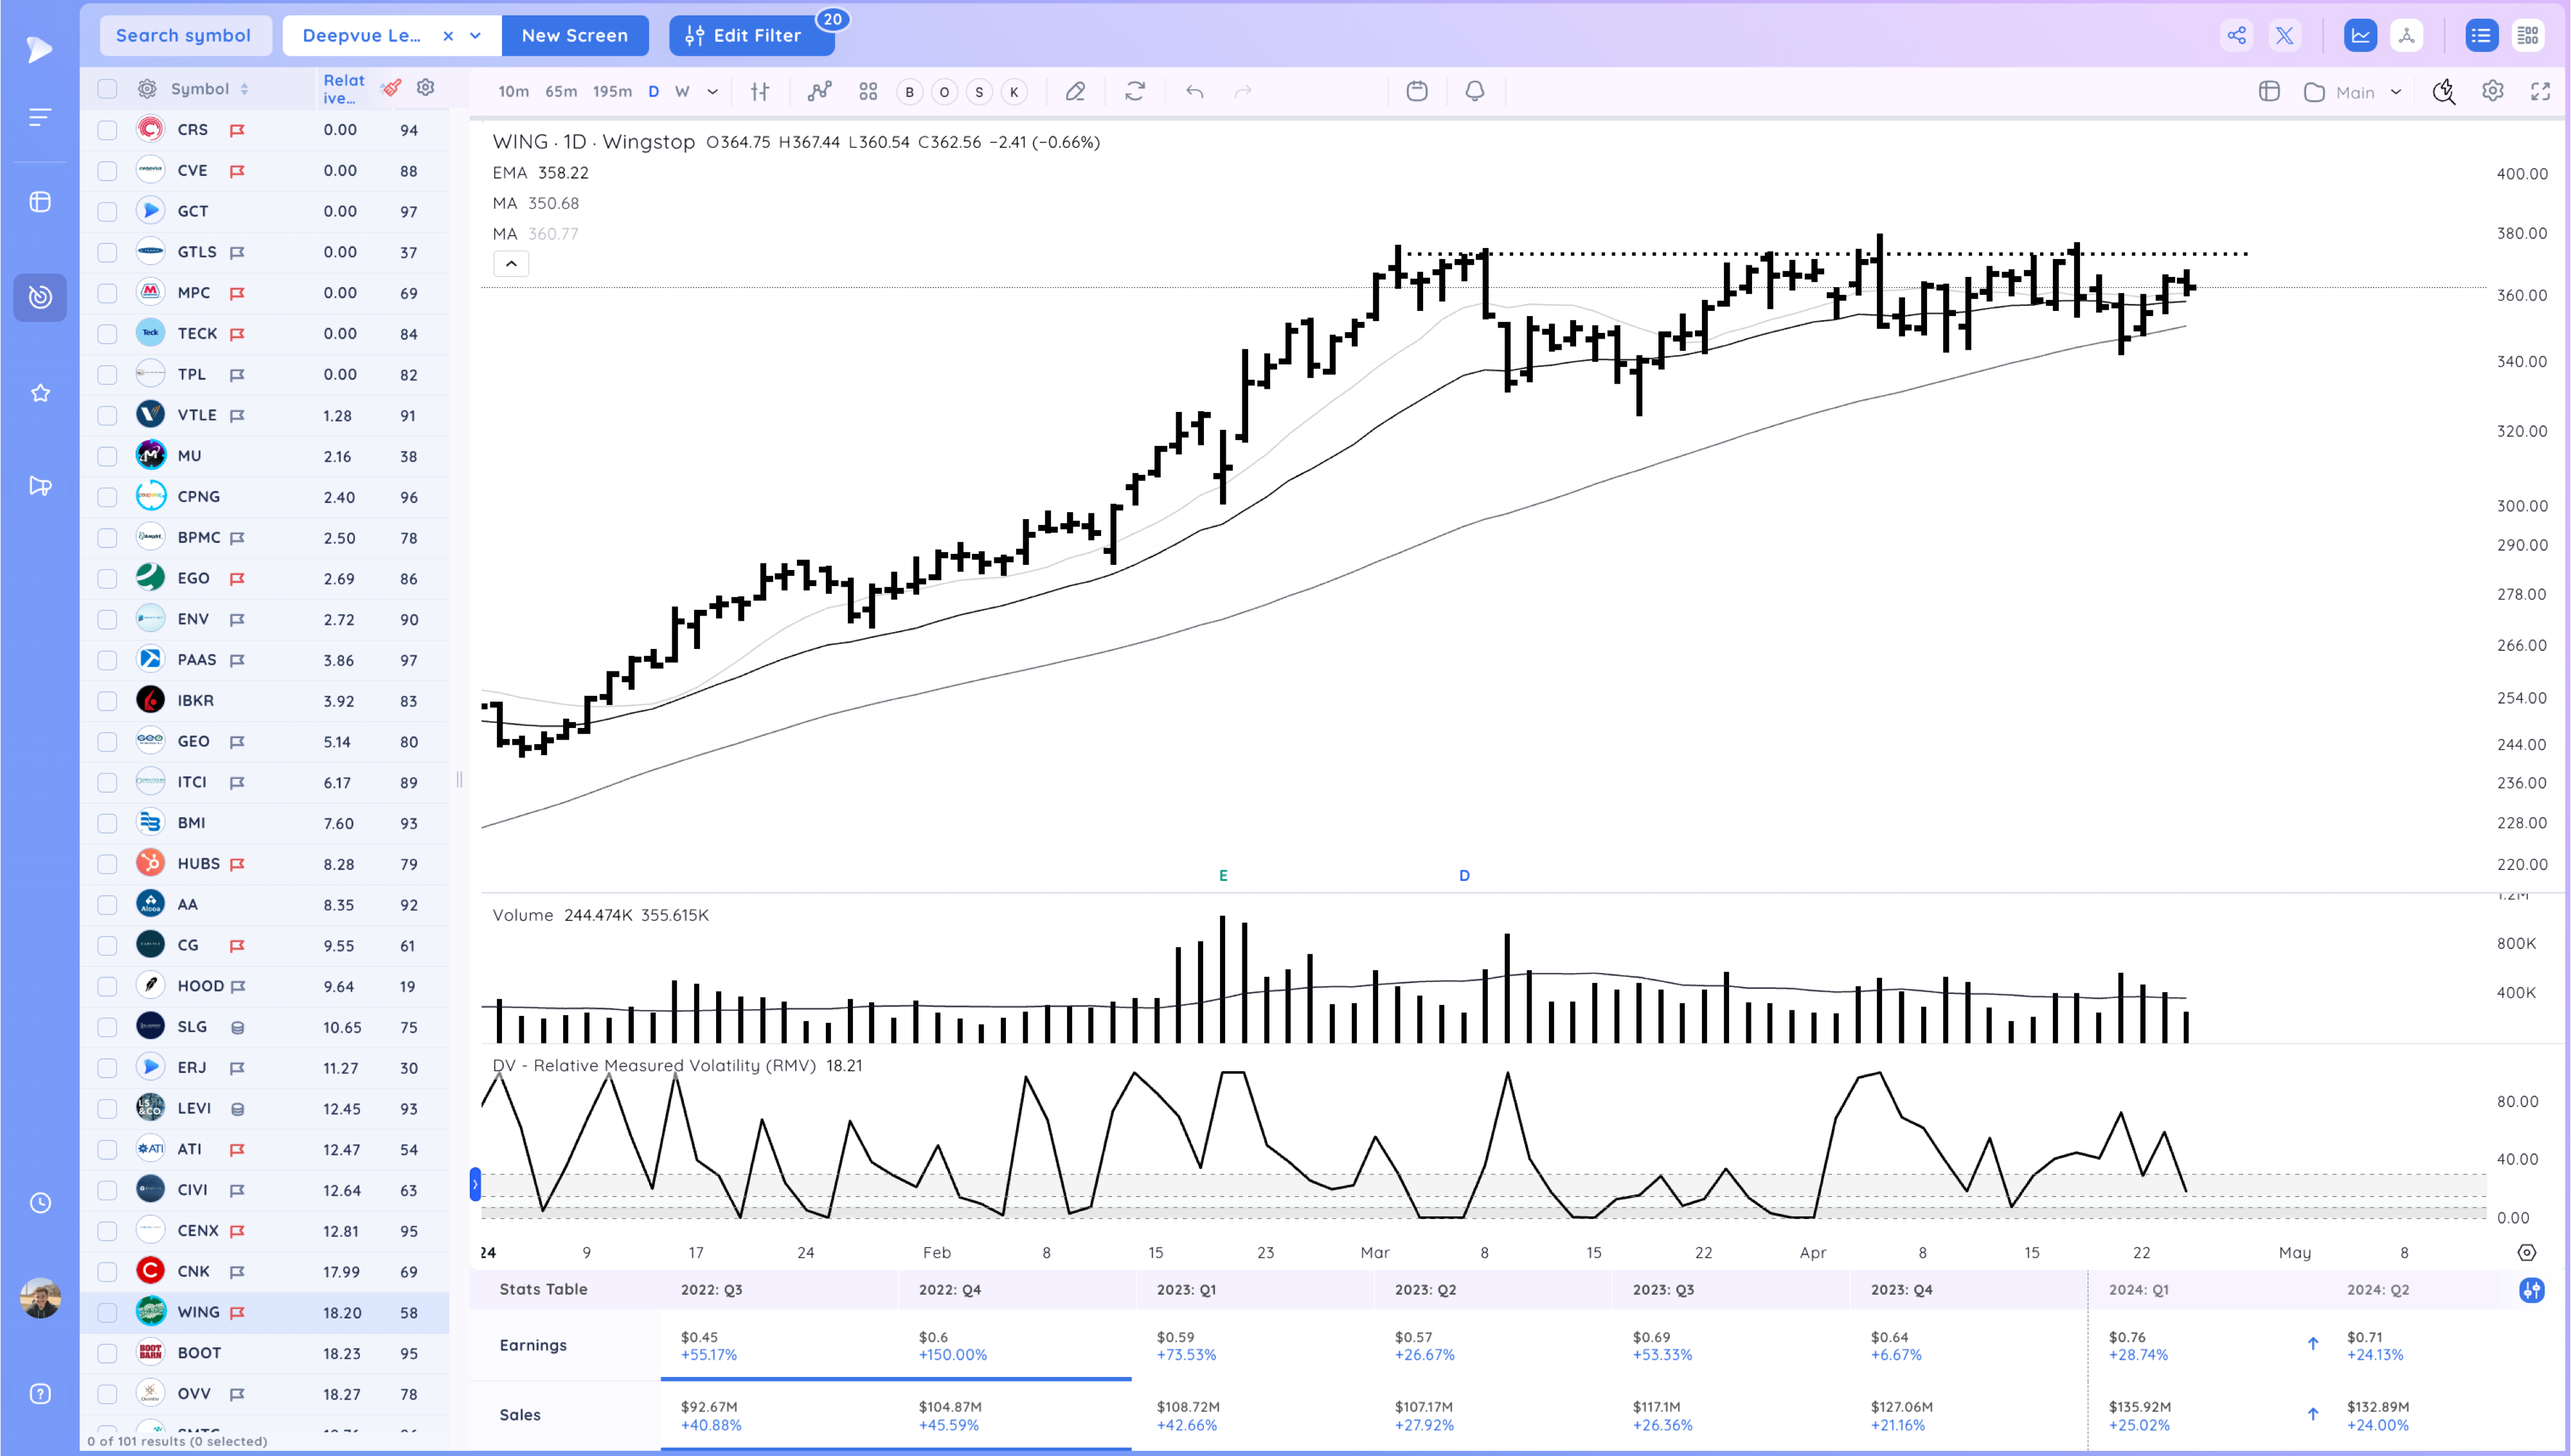The height and width of the screenshot is (1456, 2571).
Task: Open the sidebar menu lines icon
Action: click(39, 118)
